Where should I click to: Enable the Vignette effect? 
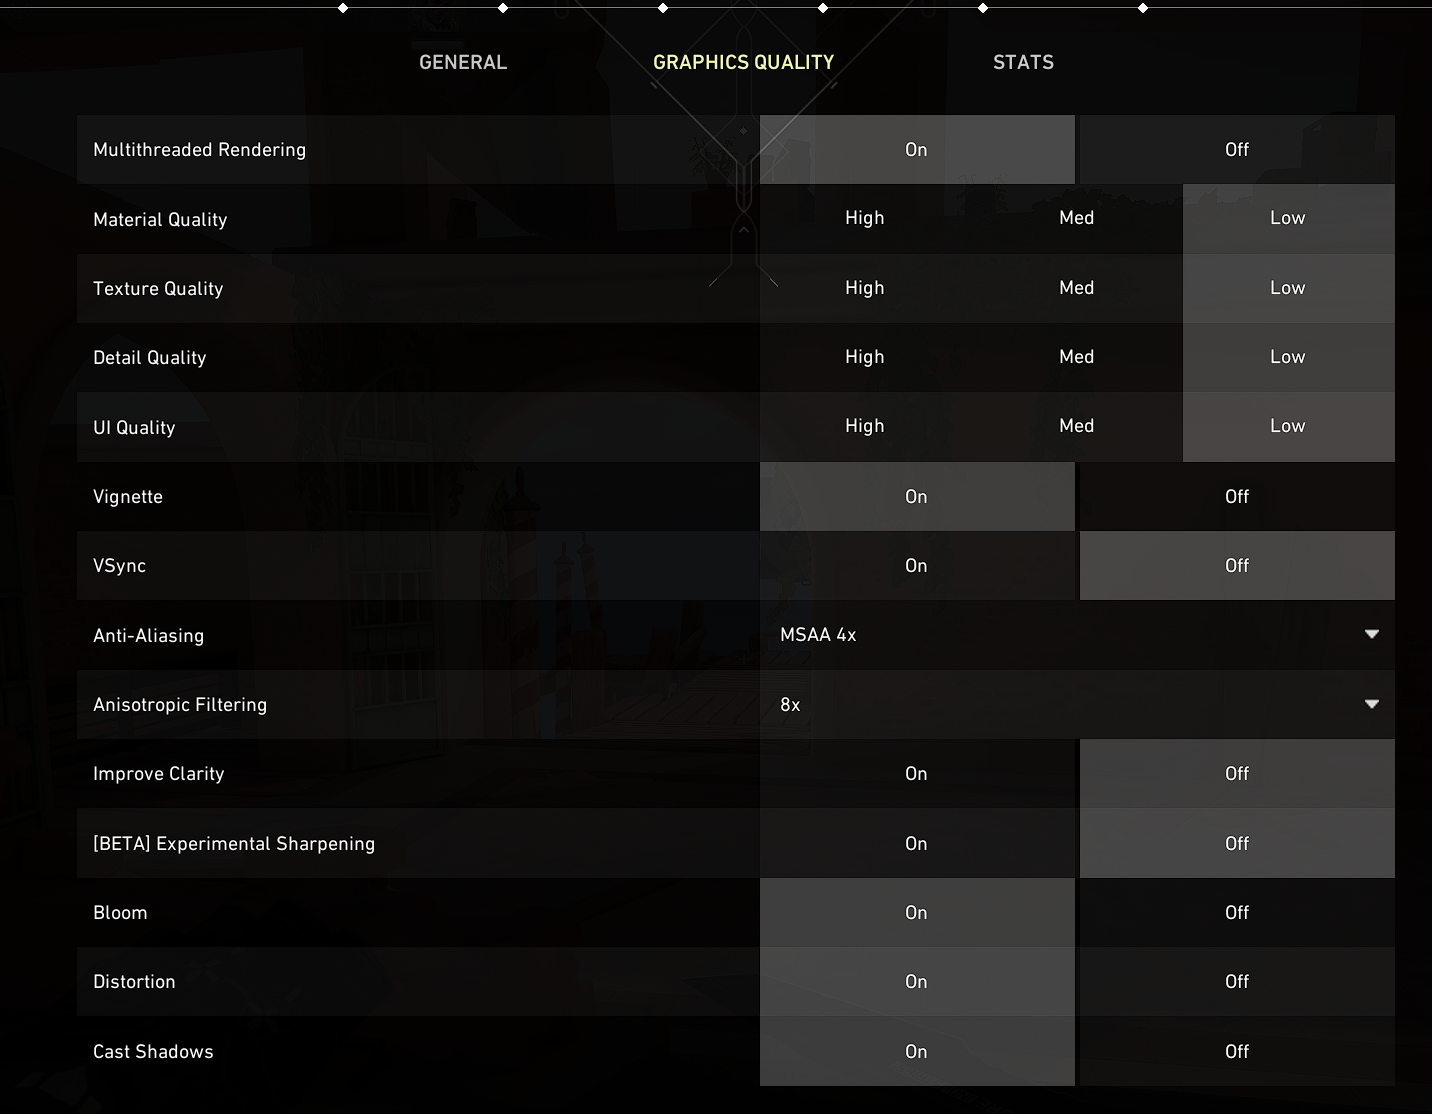(917, 496)
